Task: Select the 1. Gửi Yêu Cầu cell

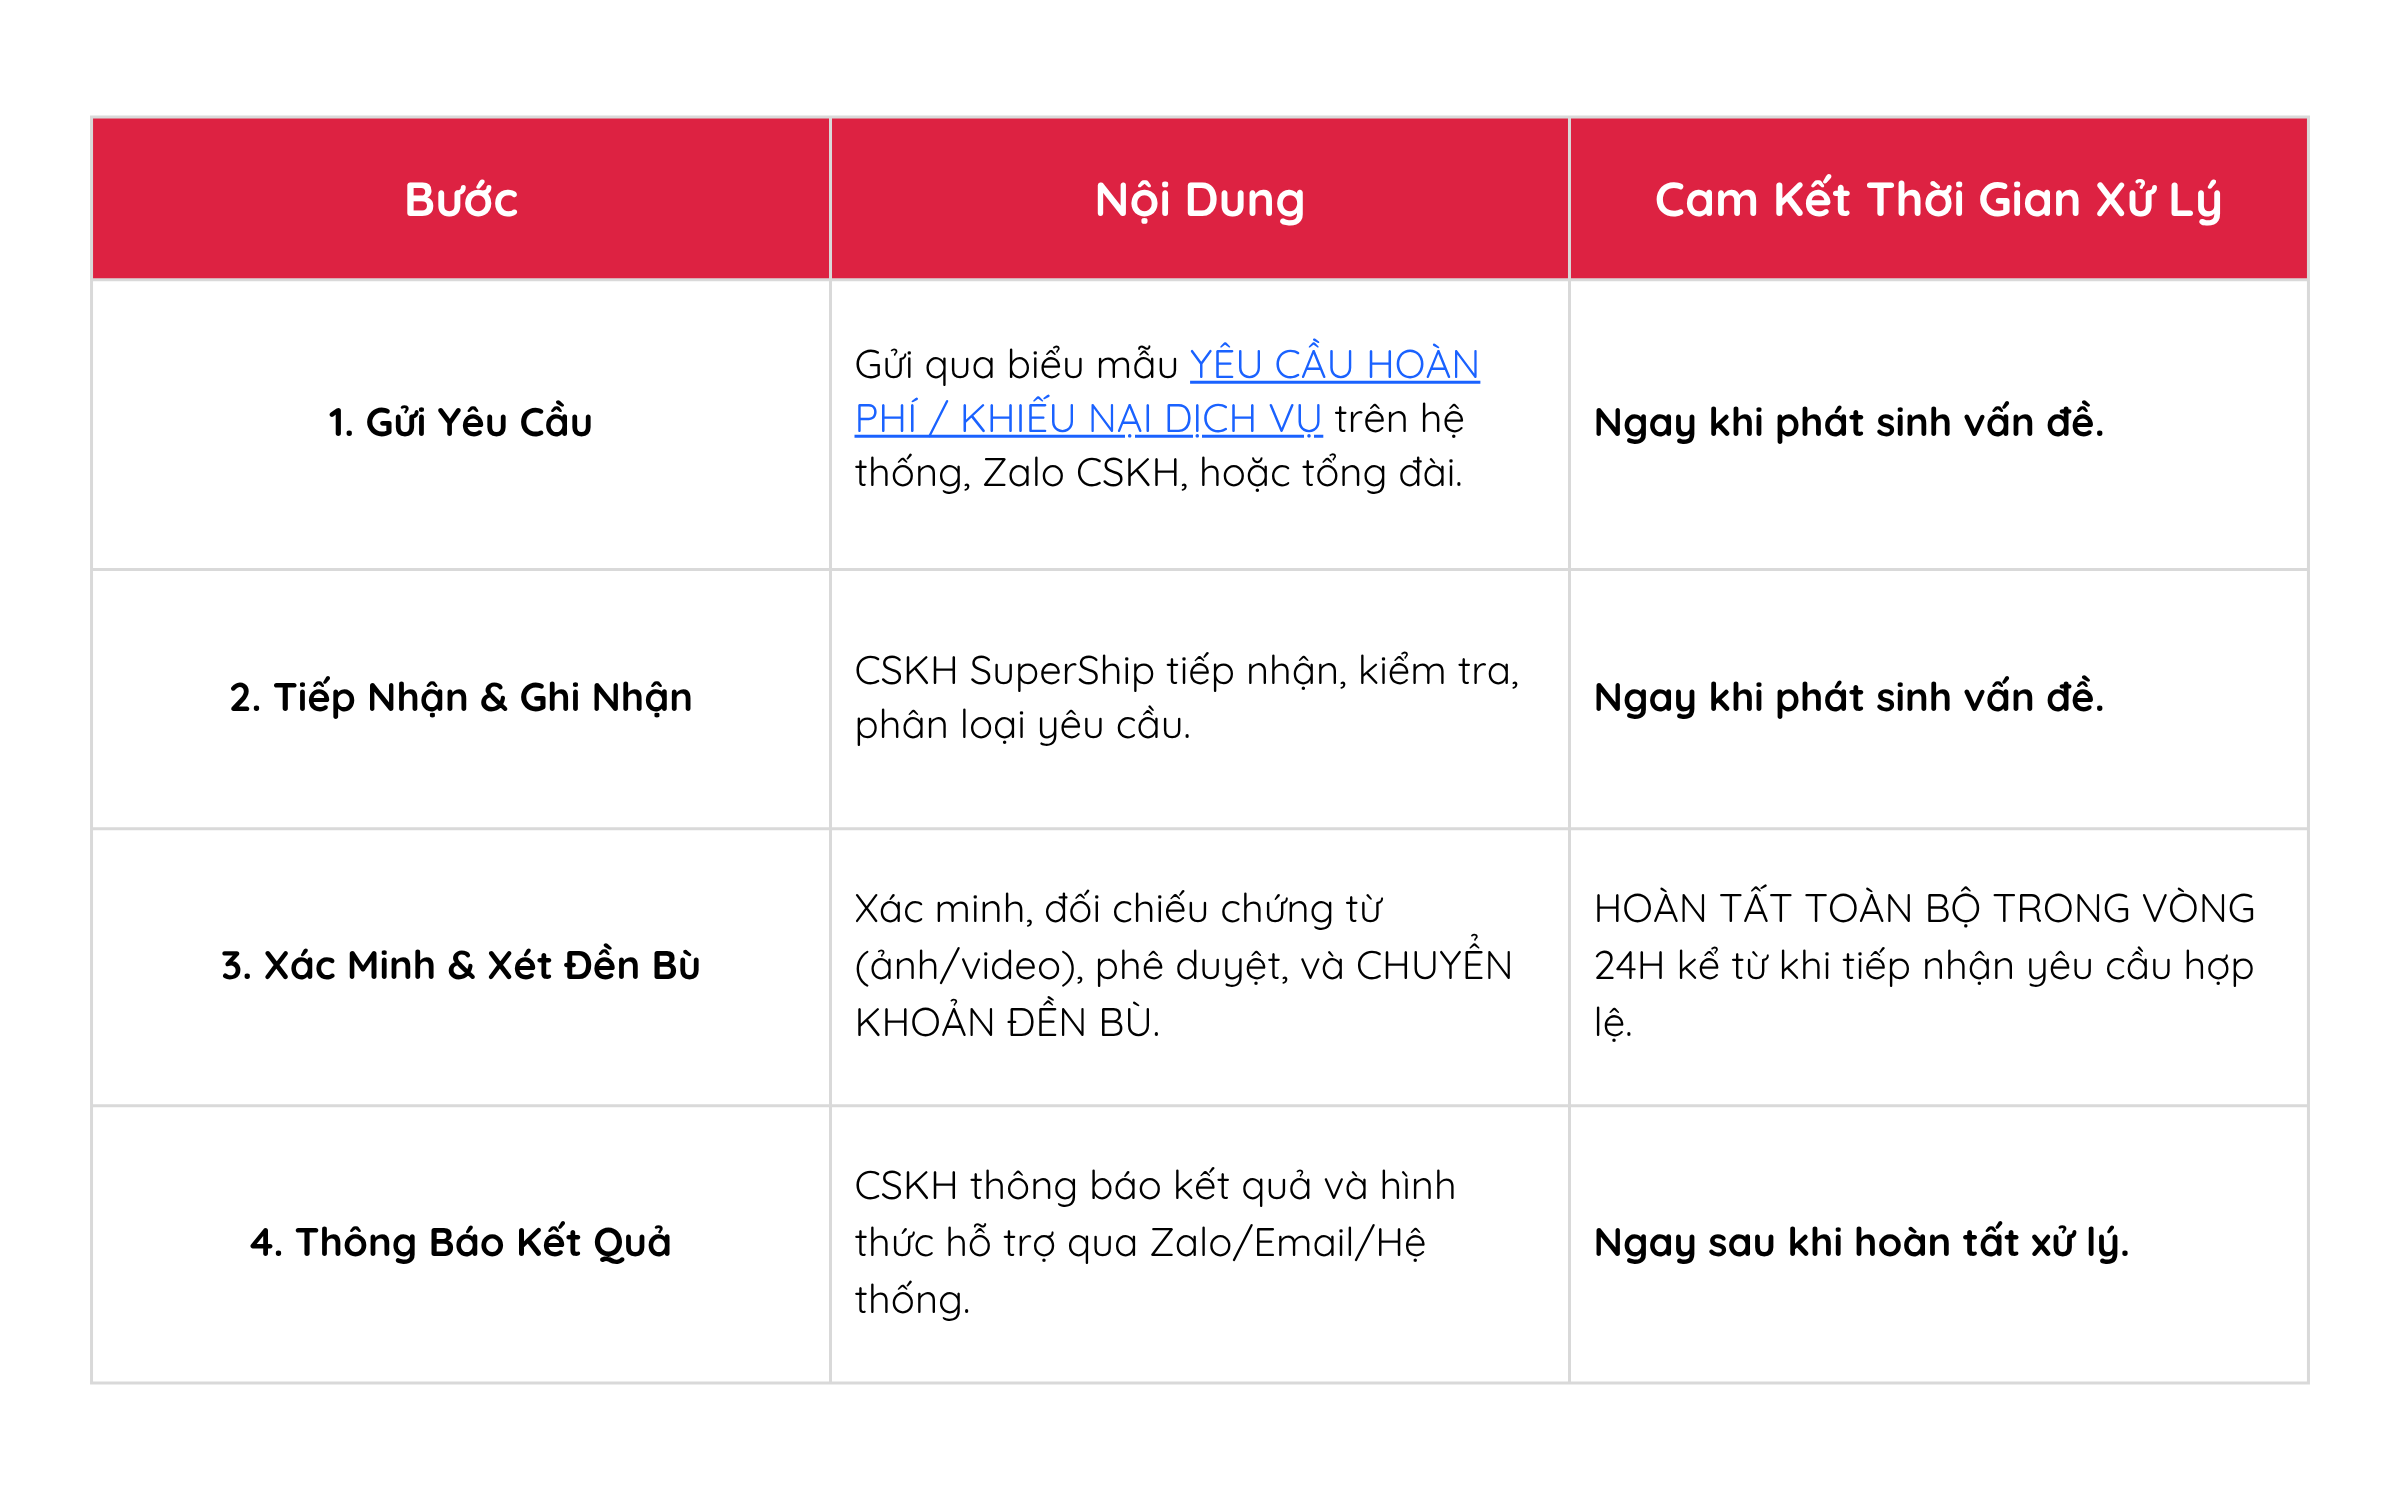Action: 460,423
